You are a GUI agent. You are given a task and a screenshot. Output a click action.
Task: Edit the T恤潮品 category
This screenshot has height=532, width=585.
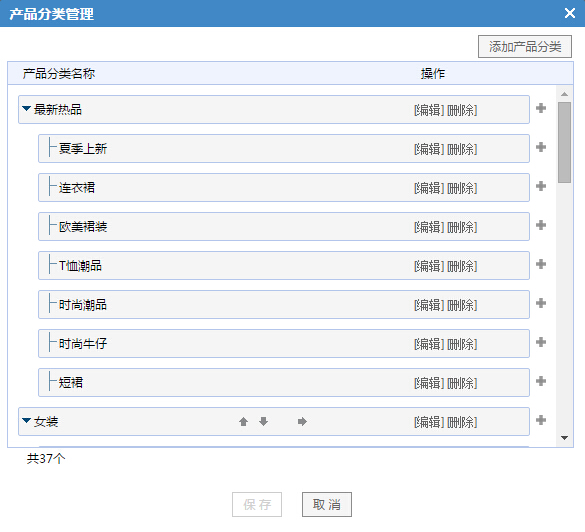[x=429, y=266]
